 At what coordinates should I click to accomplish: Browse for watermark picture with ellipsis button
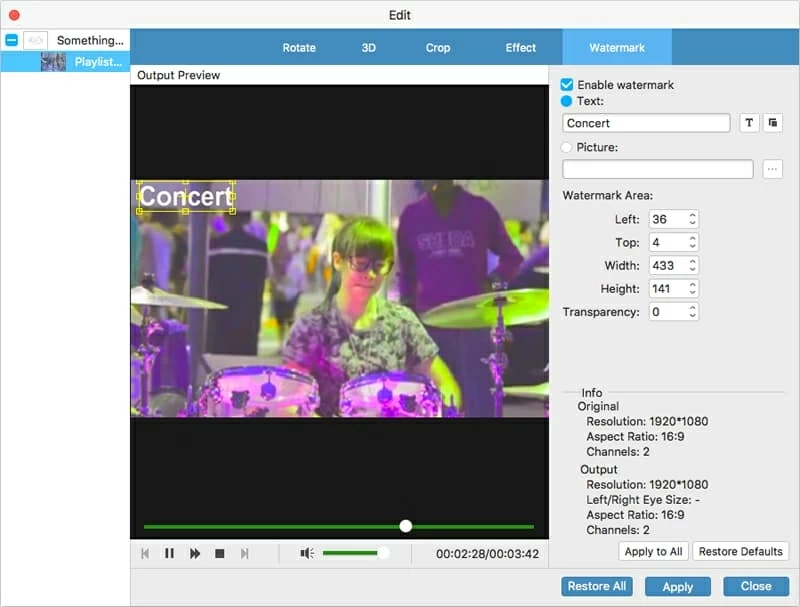click(772, 169)
